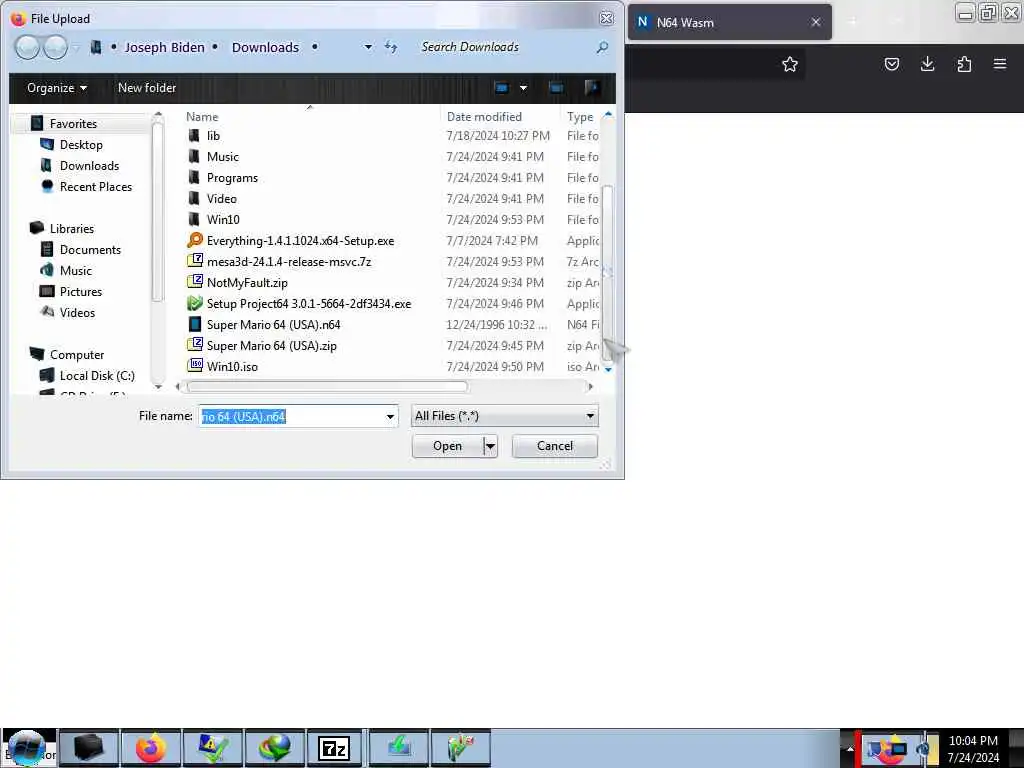This screenshot has width=1024, height=768.
Task: Open the Programs folder
Action: [232, 178]
